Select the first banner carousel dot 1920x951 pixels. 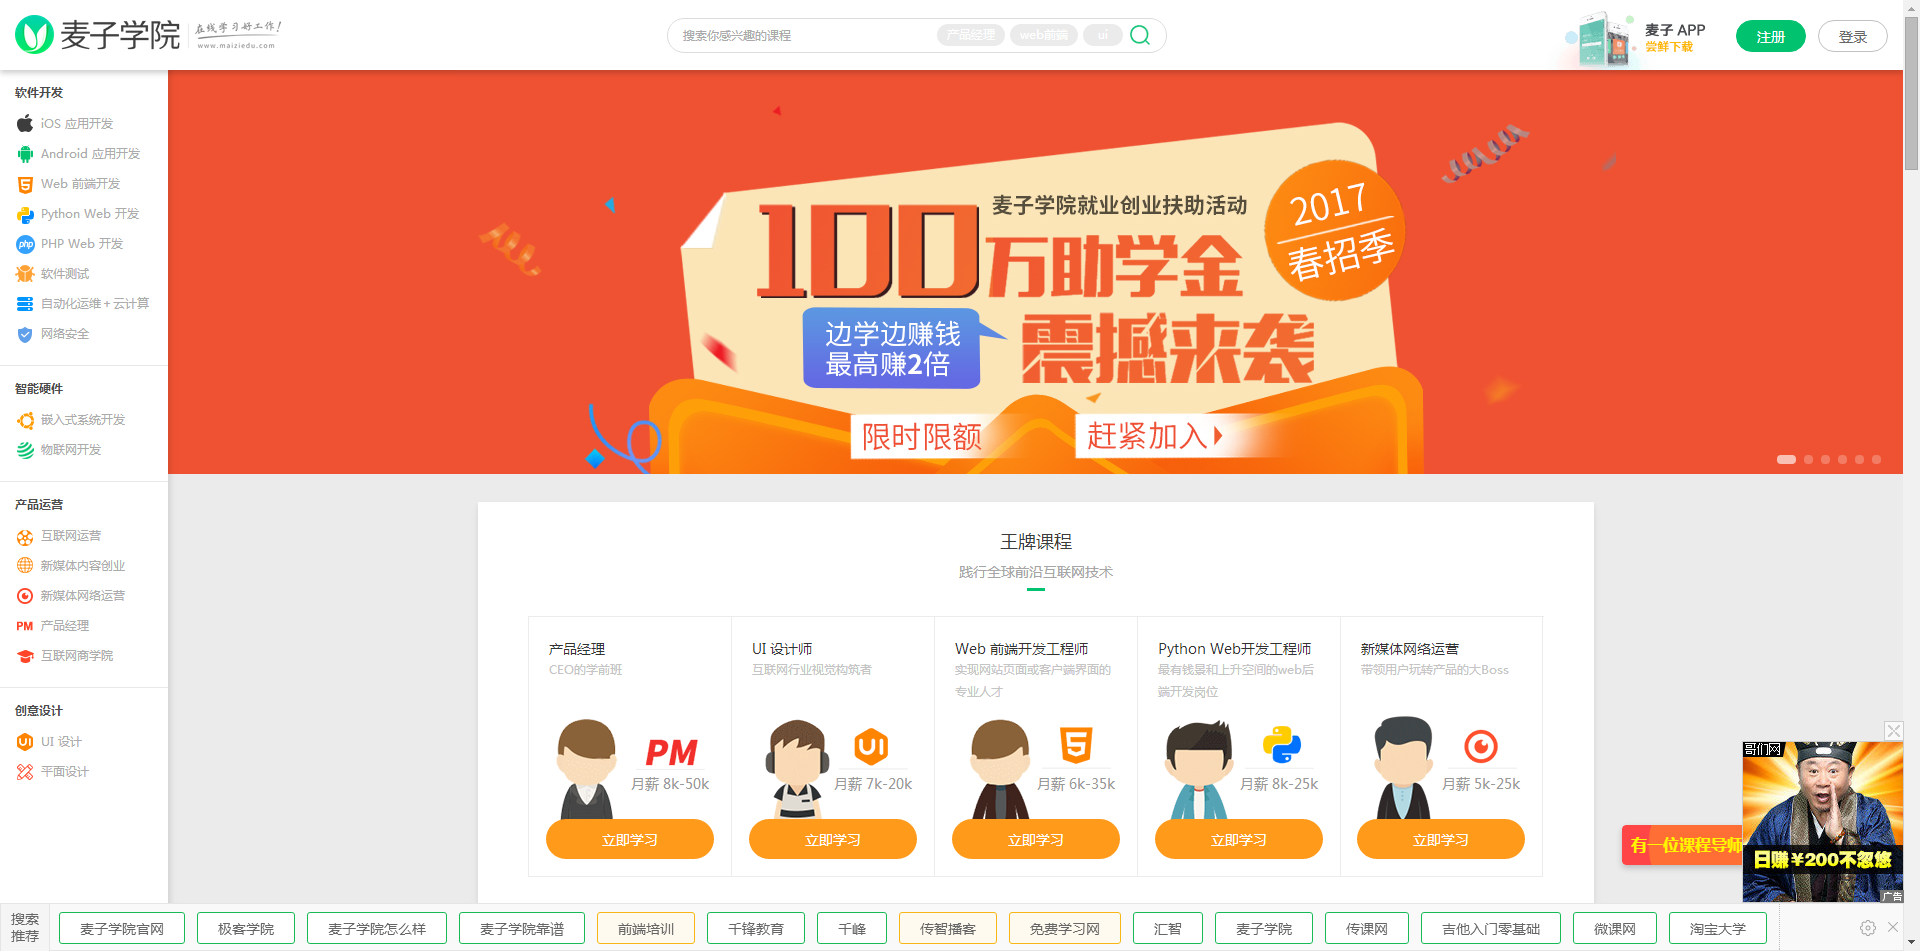coord(1786,459)
